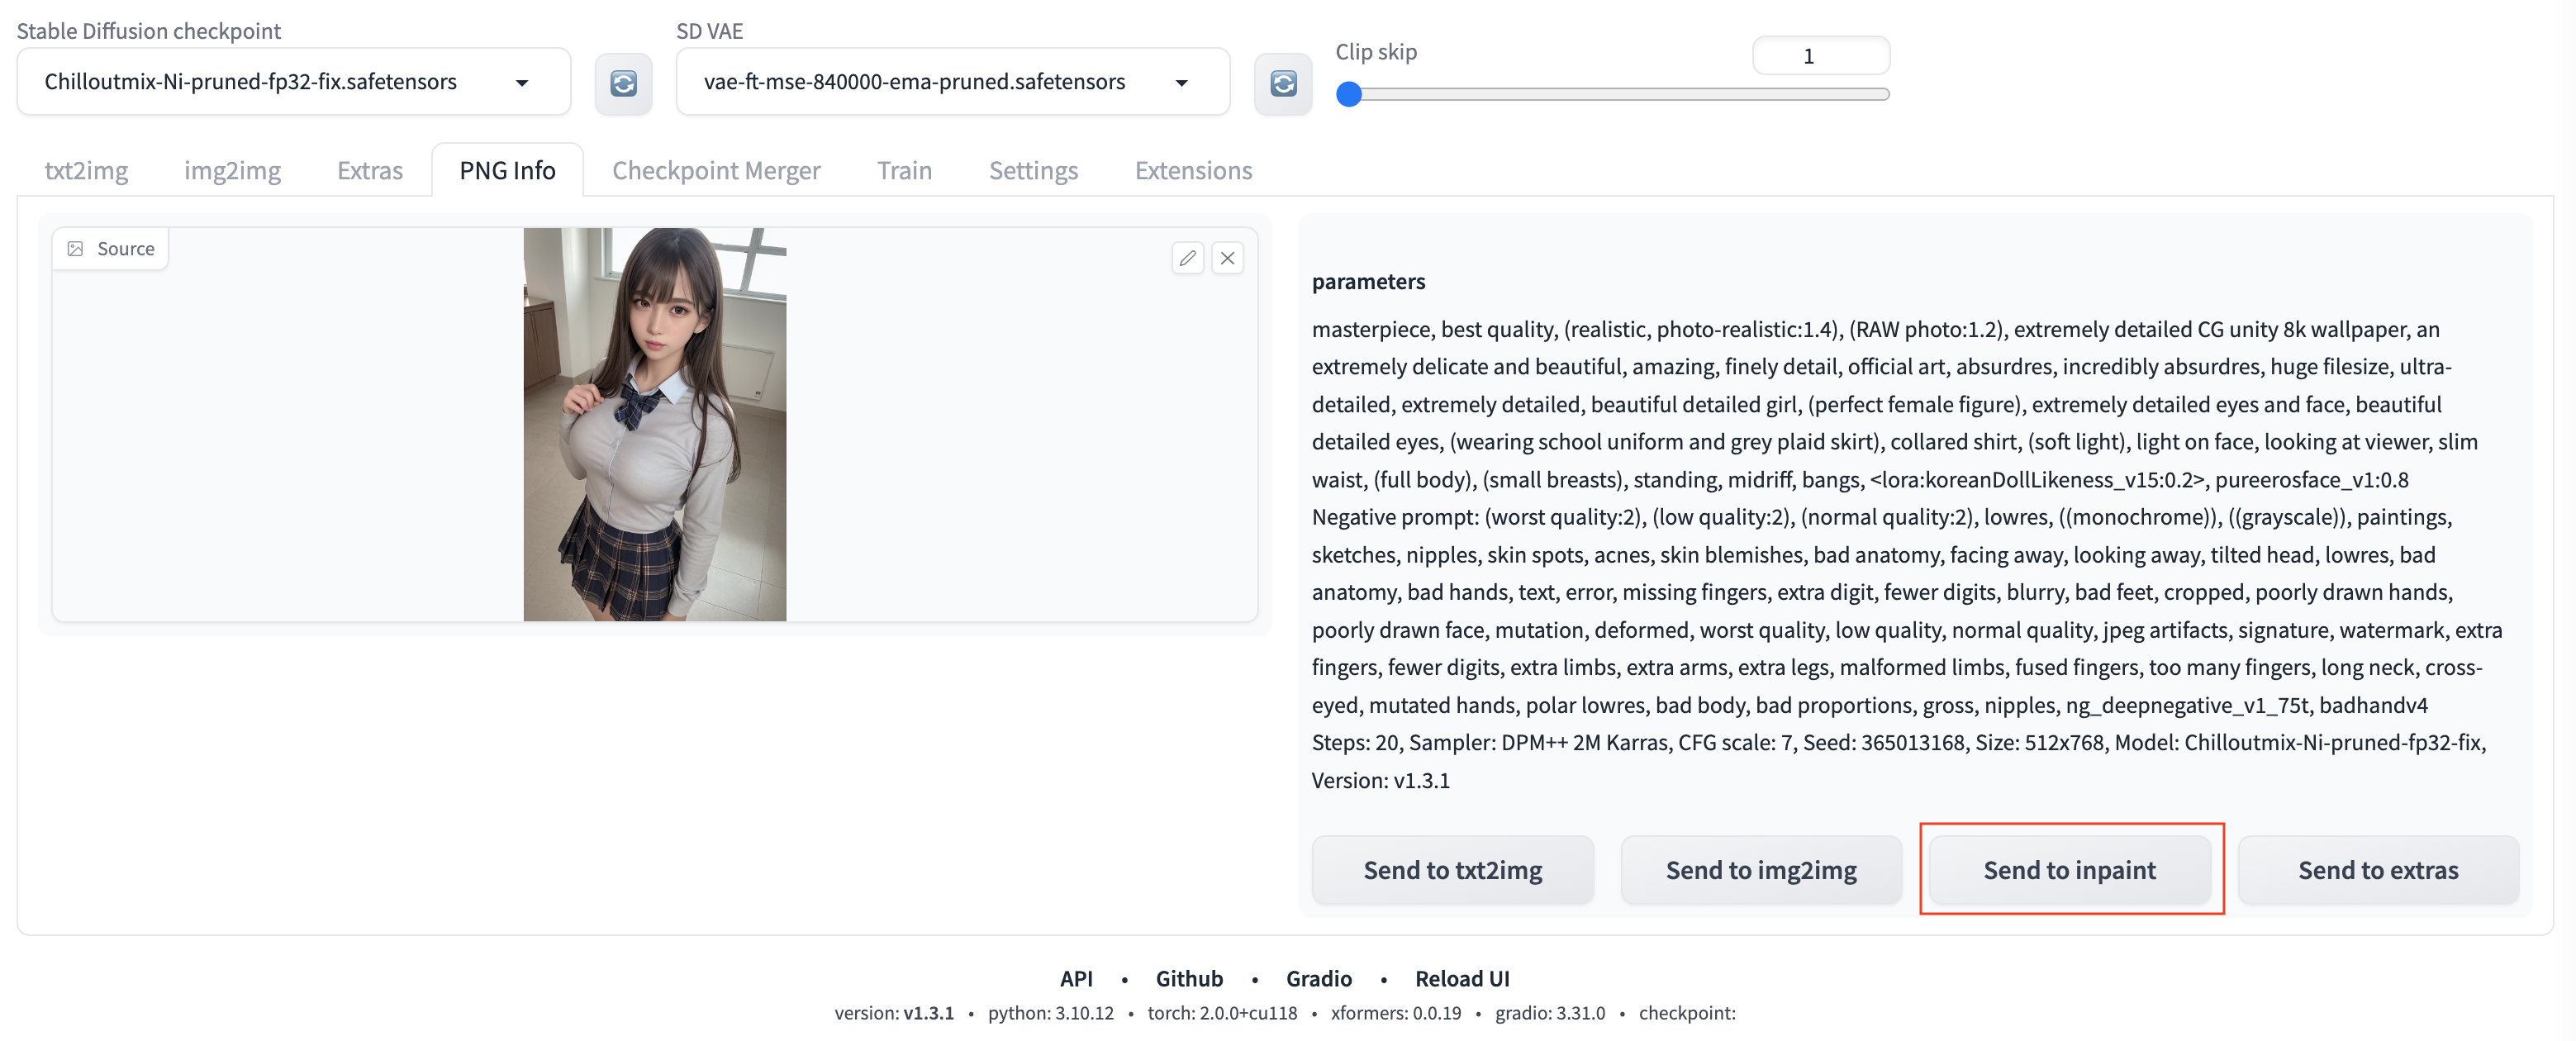Click the Reload UI footer link
This screenshot has width=2576, height=1041.
coord(1461,978)
